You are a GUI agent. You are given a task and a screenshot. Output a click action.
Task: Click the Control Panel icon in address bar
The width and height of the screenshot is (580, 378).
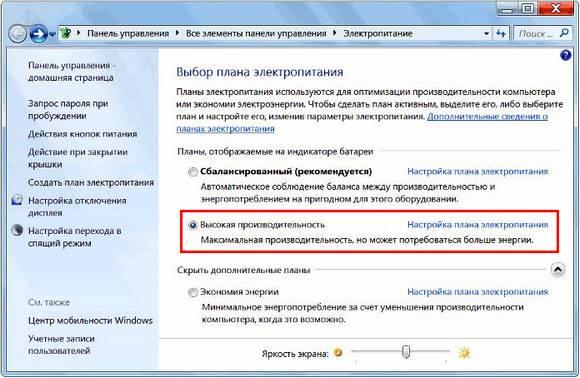tap(66, 33)
